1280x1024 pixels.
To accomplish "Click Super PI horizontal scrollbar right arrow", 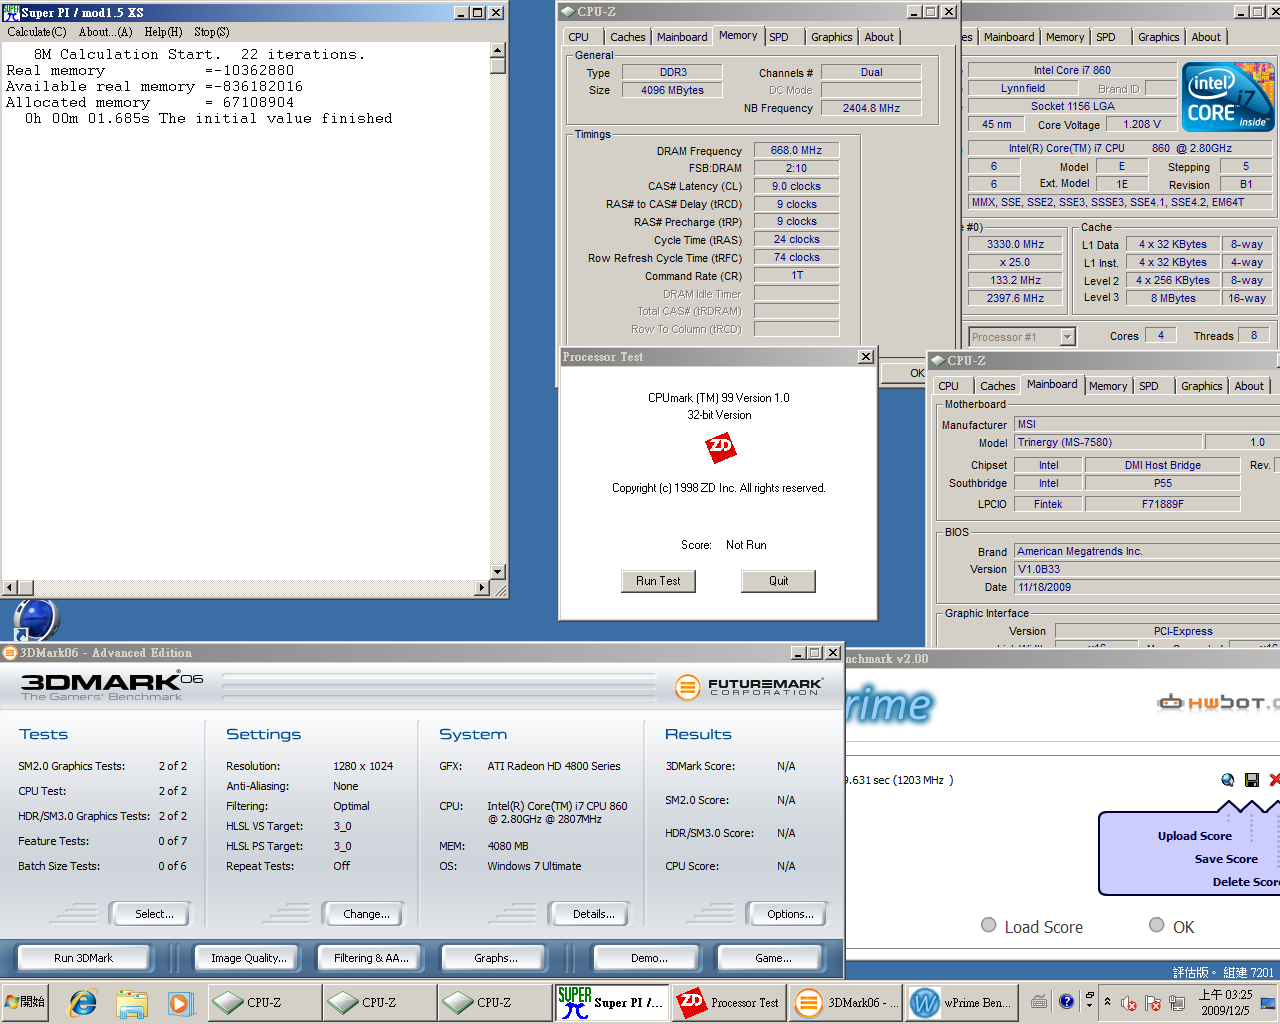I will [483, 588].
